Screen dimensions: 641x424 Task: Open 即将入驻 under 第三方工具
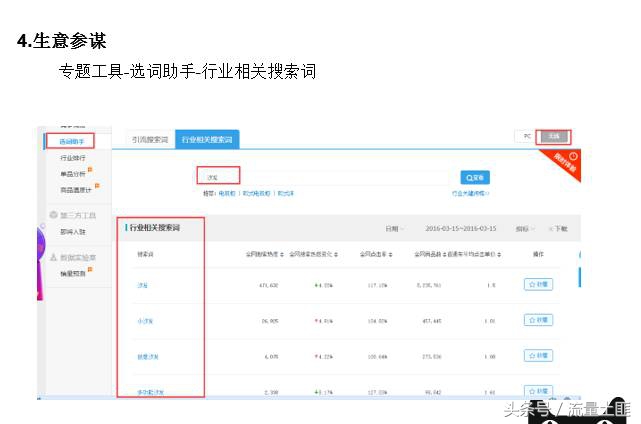73,232
